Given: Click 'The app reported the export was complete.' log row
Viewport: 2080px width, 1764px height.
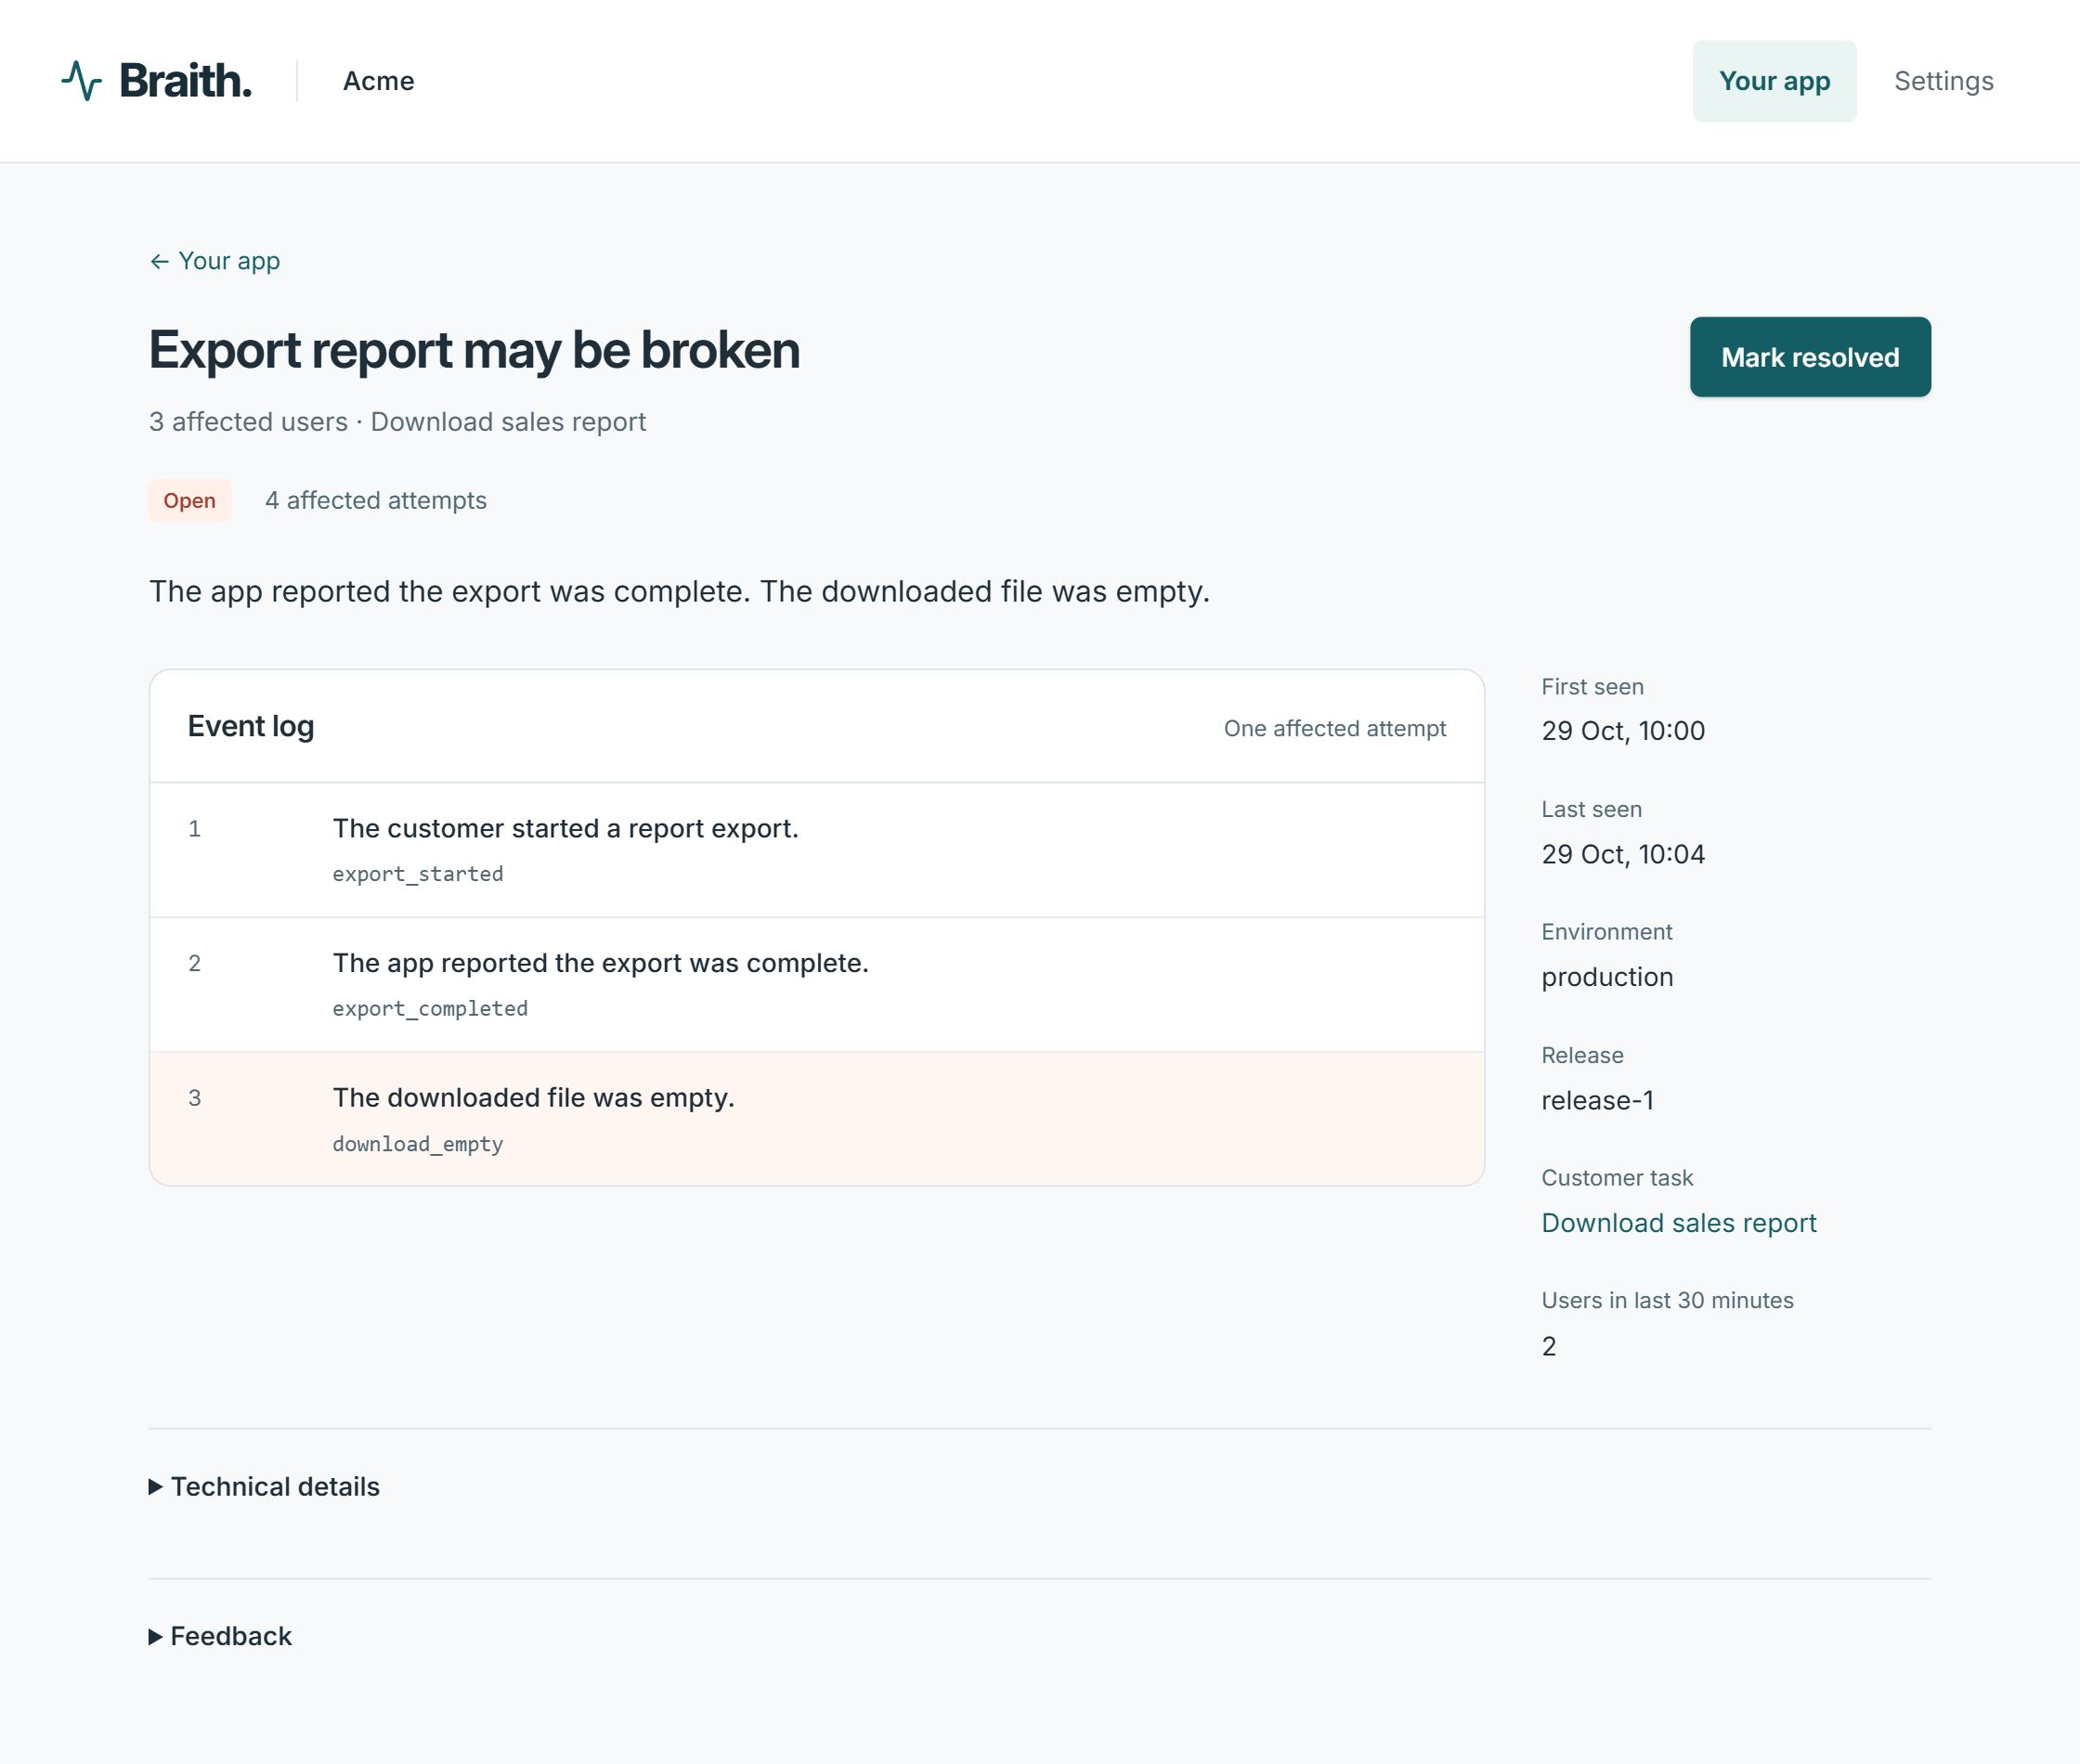Looking at the screenshot, I should [x=816, y=984].
